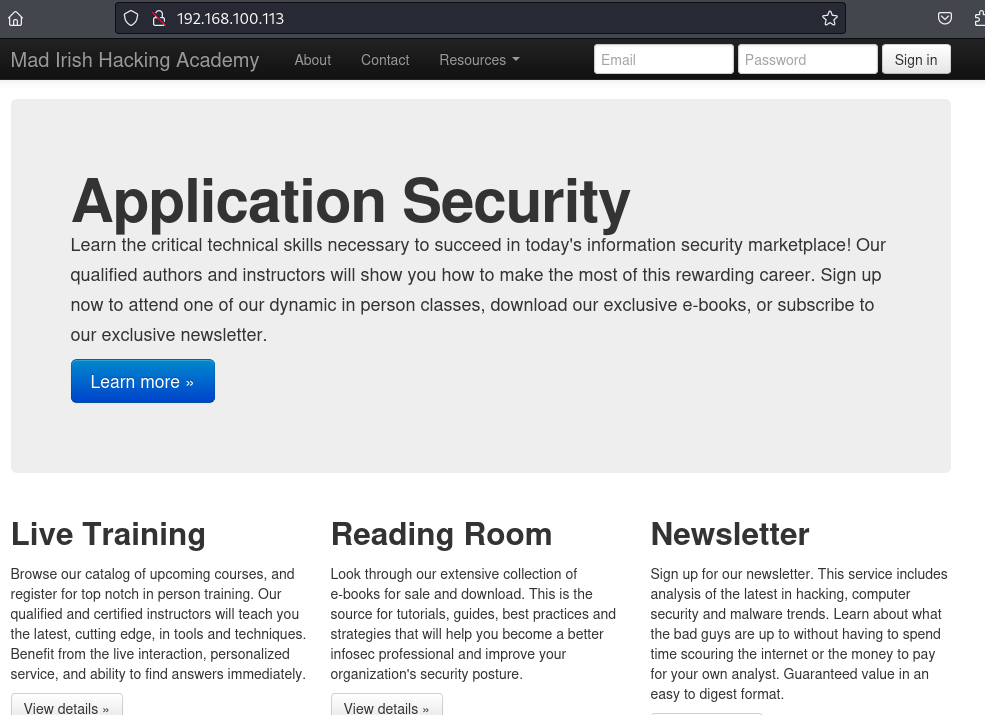The image size is (985, 715).
Task: Click the insecure connection padlock icon
Action: (158, 18)
